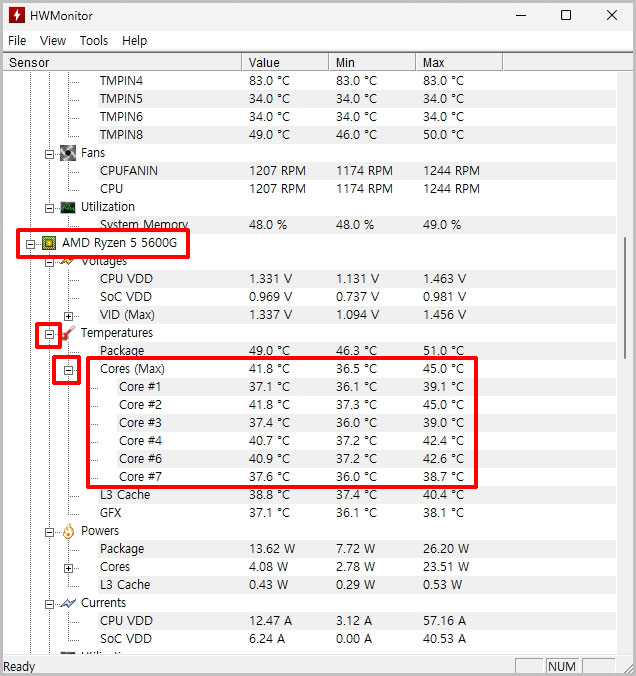Image resolution: width=636 pixels, height=676 pixels.
Task: Minimize the HWMonitor window
Action: 521,16
